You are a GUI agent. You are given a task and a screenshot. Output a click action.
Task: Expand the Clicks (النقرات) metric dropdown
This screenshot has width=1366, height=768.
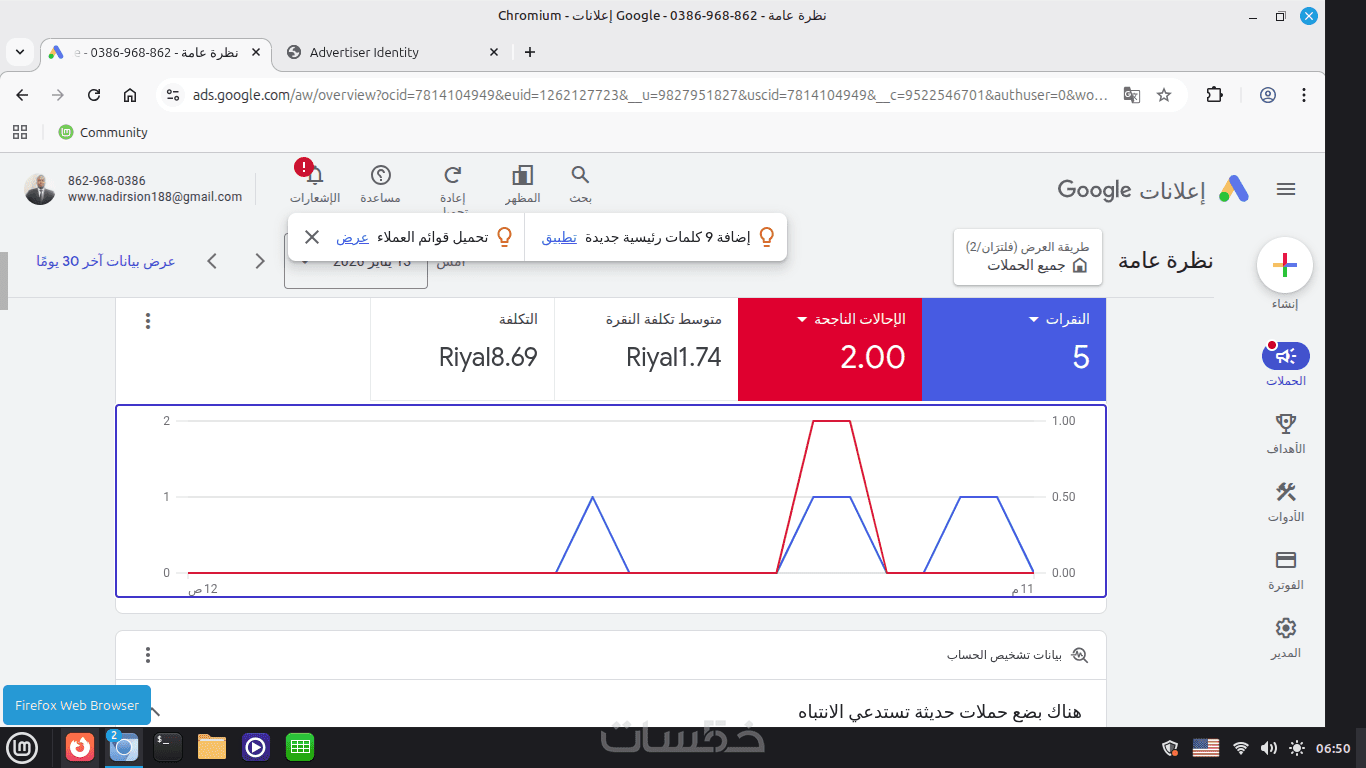[1034, 320]
